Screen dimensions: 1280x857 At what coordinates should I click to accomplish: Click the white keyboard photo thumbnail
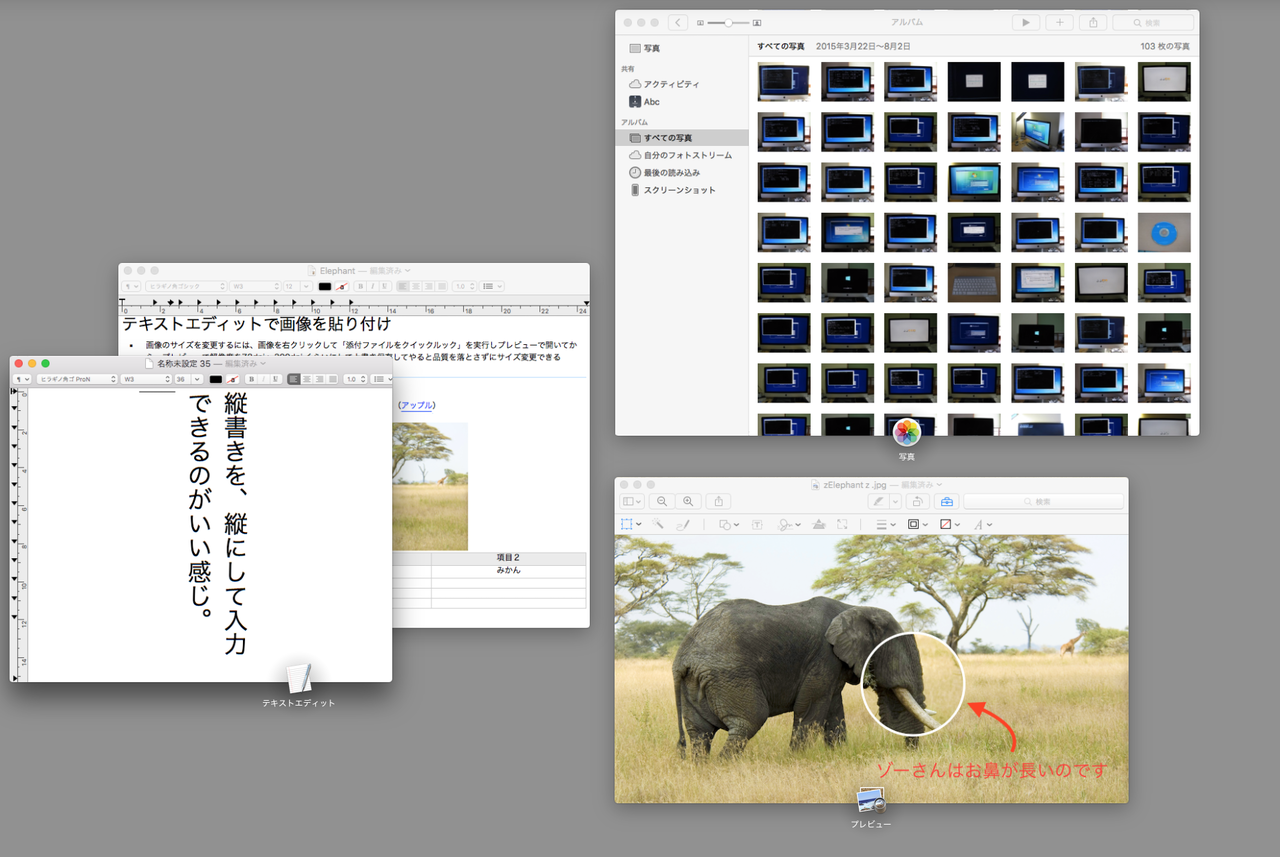[x=974, y=282]
